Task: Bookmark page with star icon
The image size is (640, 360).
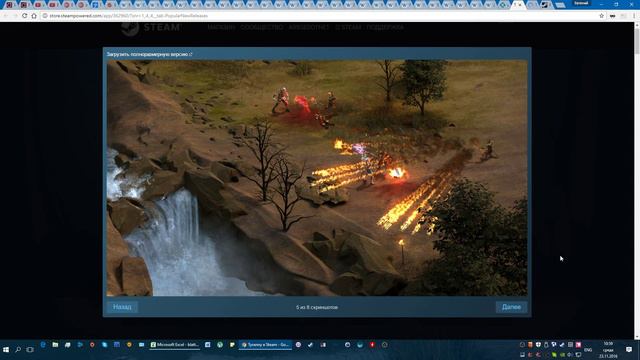Action: [601, 16]
